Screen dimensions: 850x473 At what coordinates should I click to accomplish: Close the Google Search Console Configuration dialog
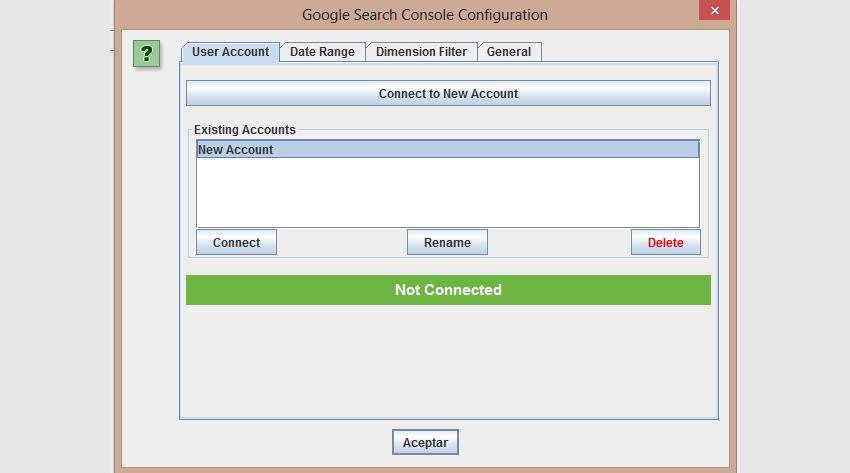pos(714,10)
